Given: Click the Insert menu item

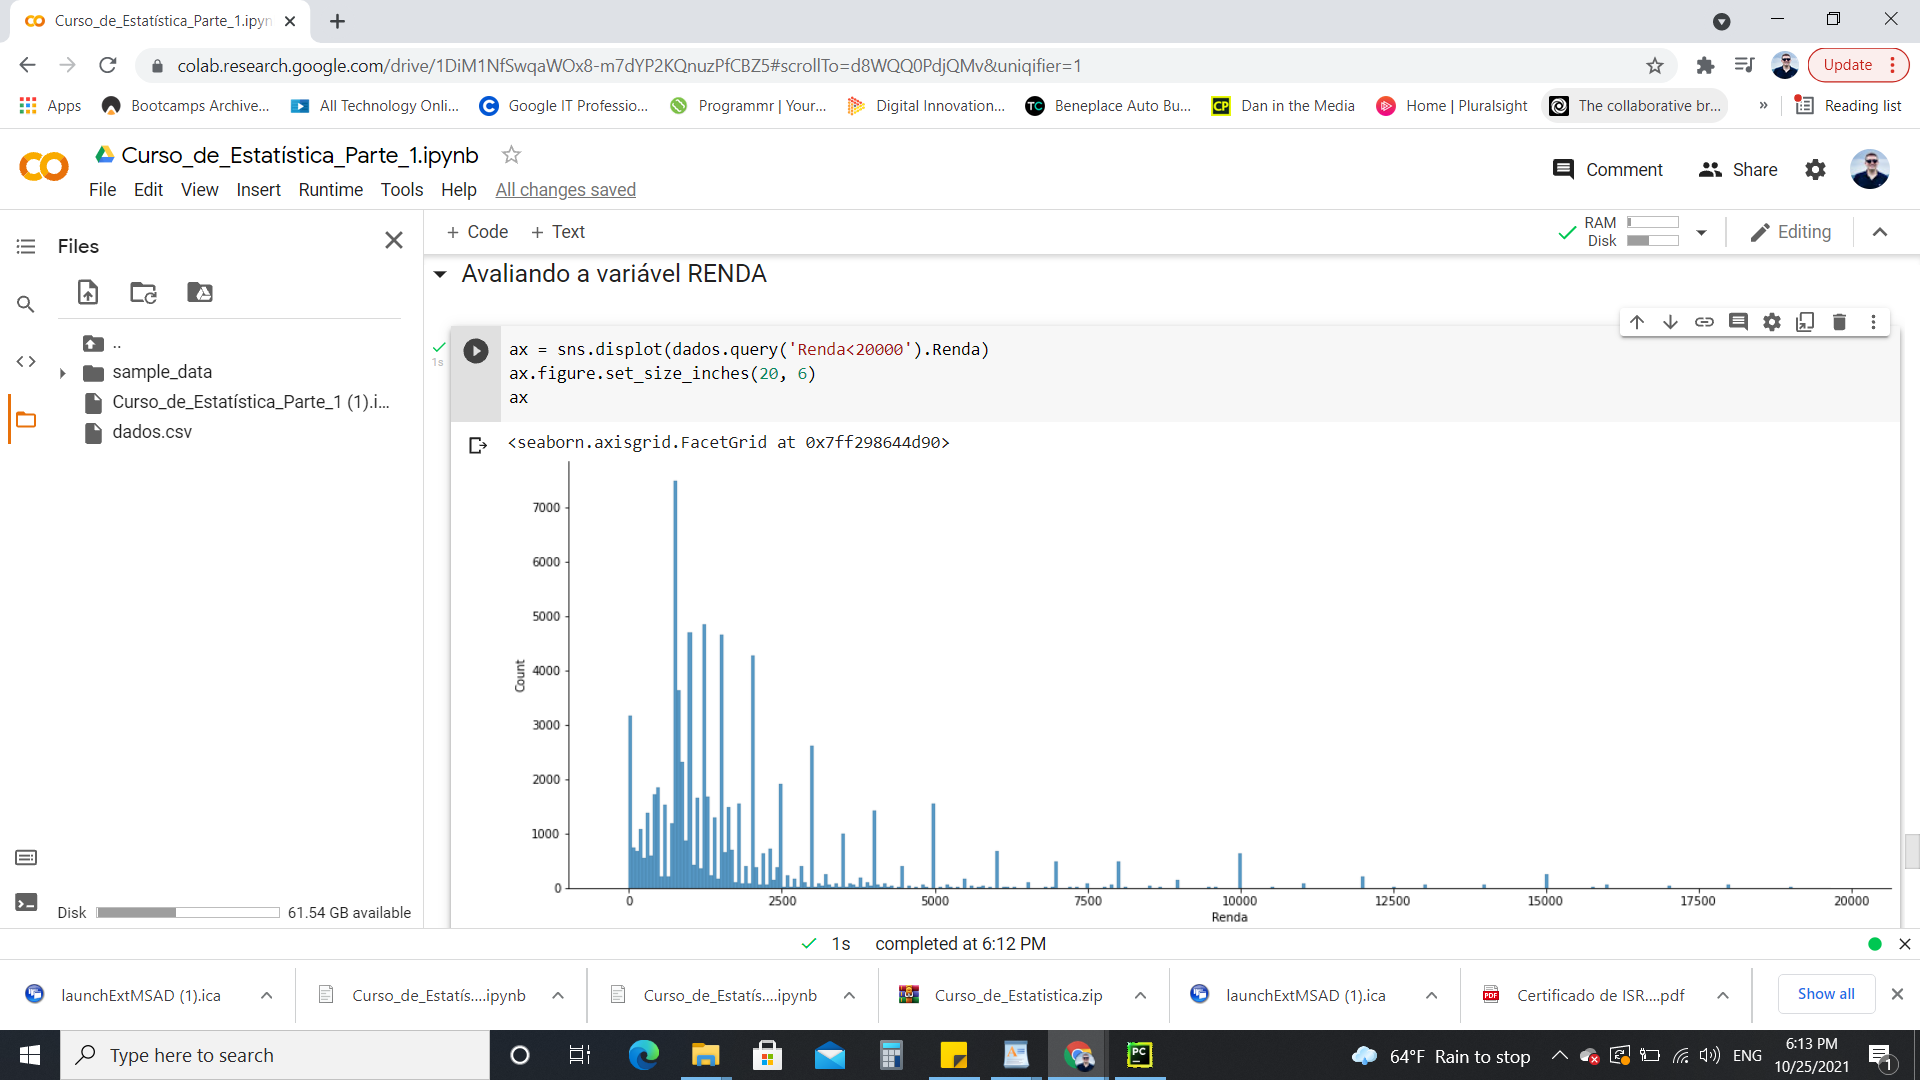Looking at the screenshot, I should (258, 189).
